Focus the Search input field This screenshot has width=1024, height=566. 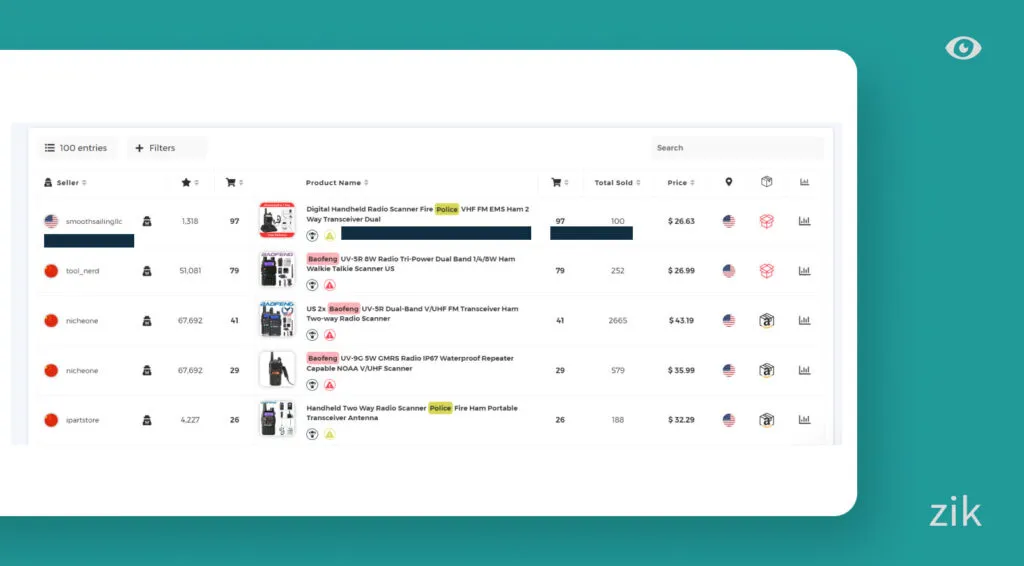pos(737,148)
